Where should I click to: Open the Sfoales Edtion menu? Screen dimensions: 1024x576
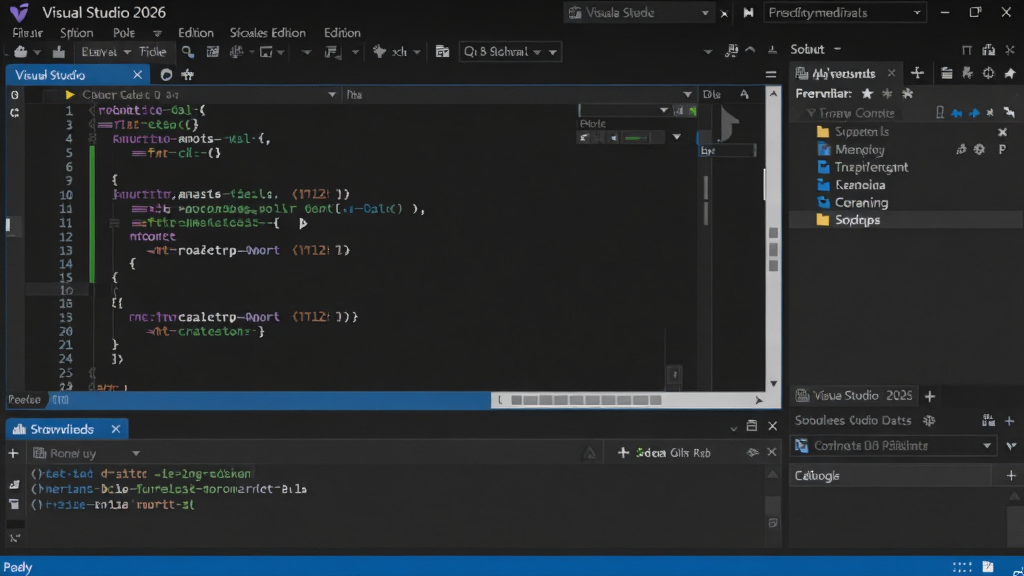[267, 33]
